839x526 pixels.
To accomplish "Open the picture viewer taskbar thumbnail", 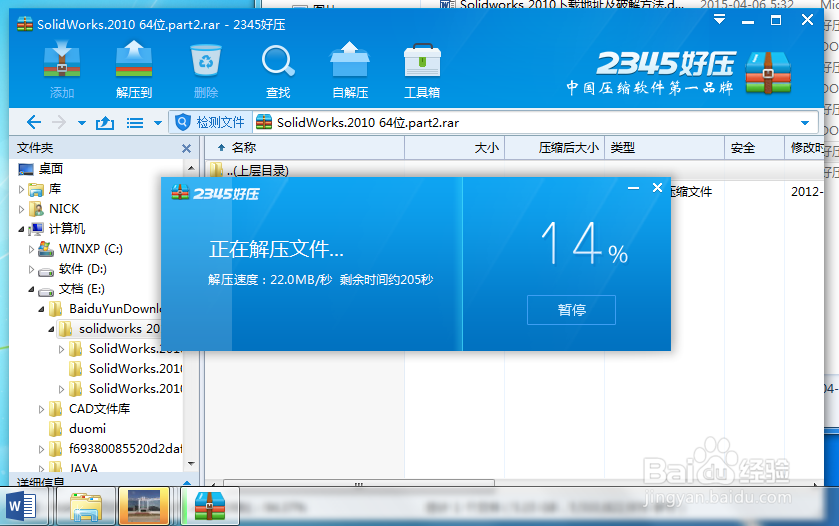I will coord(144,506).
